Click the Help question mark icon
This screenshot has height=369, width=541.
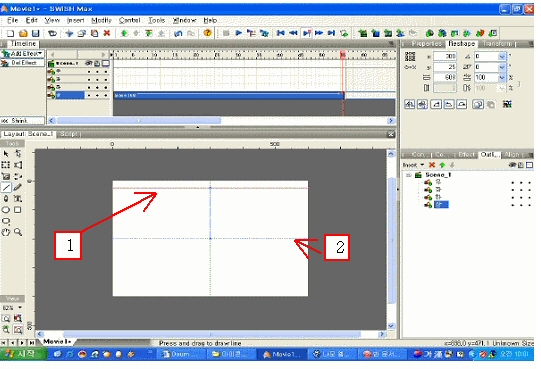pos(207,33)
